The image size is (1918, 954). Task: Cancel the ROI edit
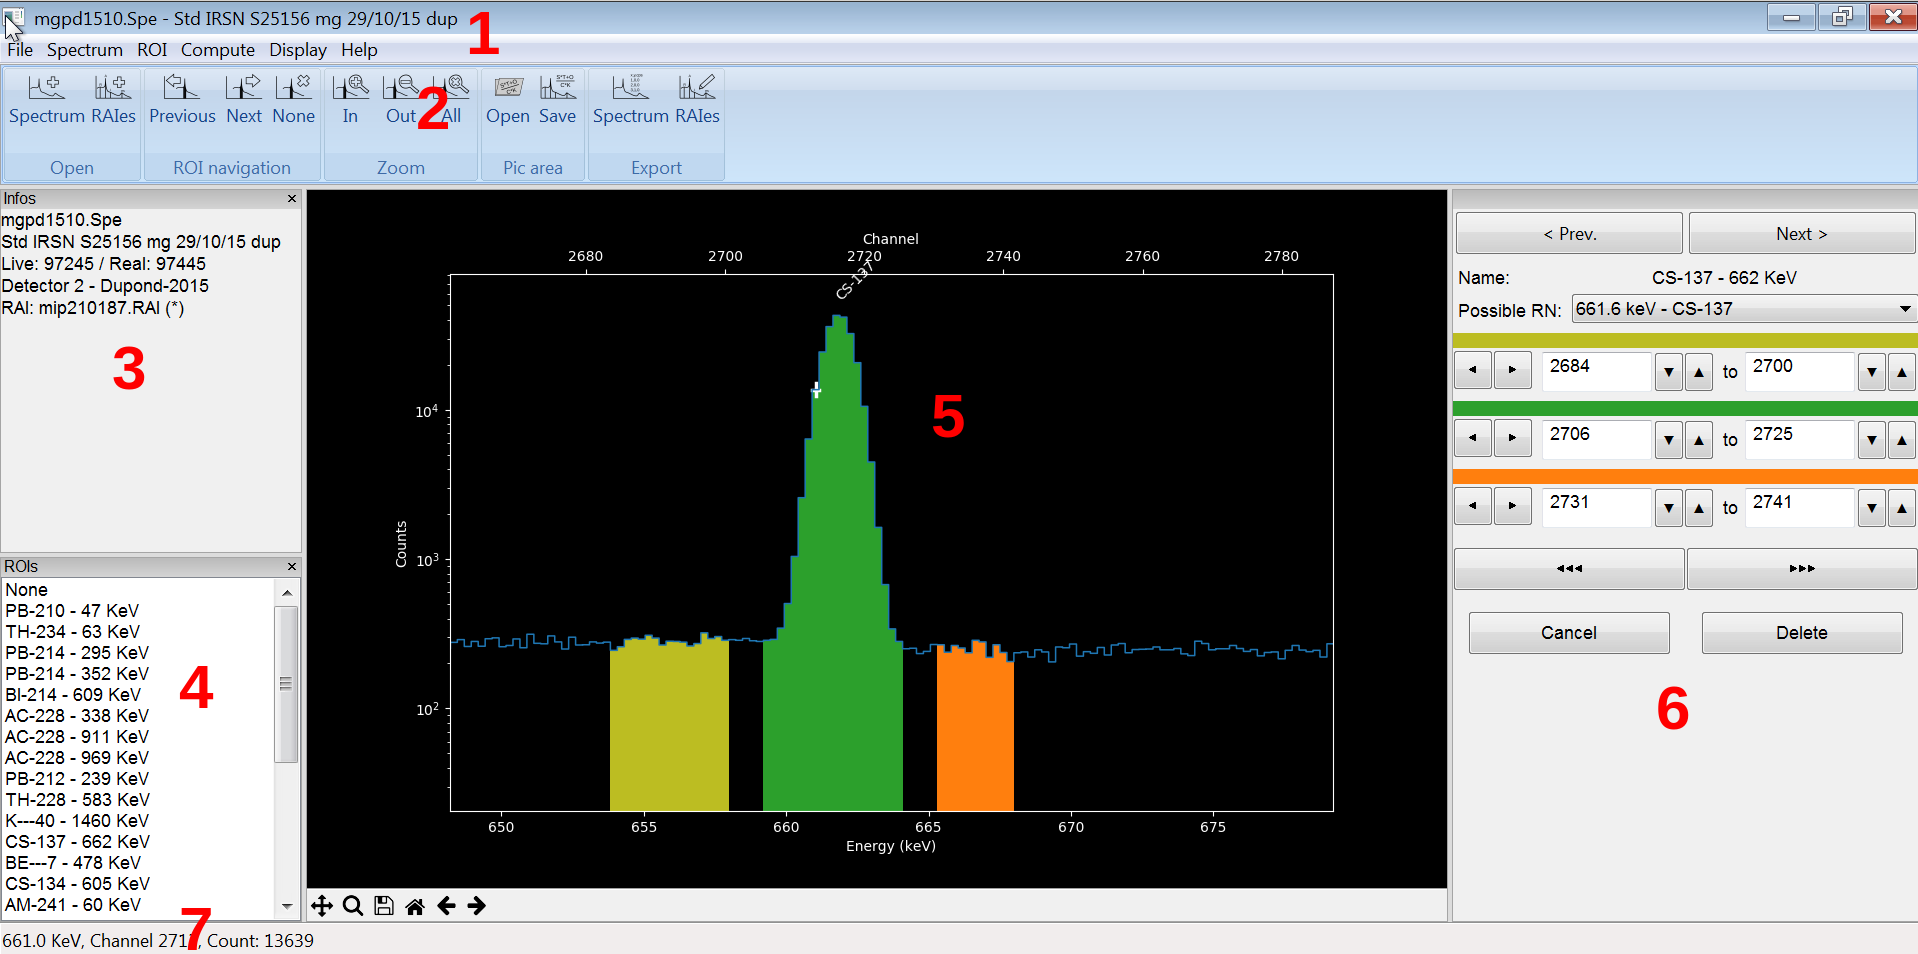tap(1569, 633)
